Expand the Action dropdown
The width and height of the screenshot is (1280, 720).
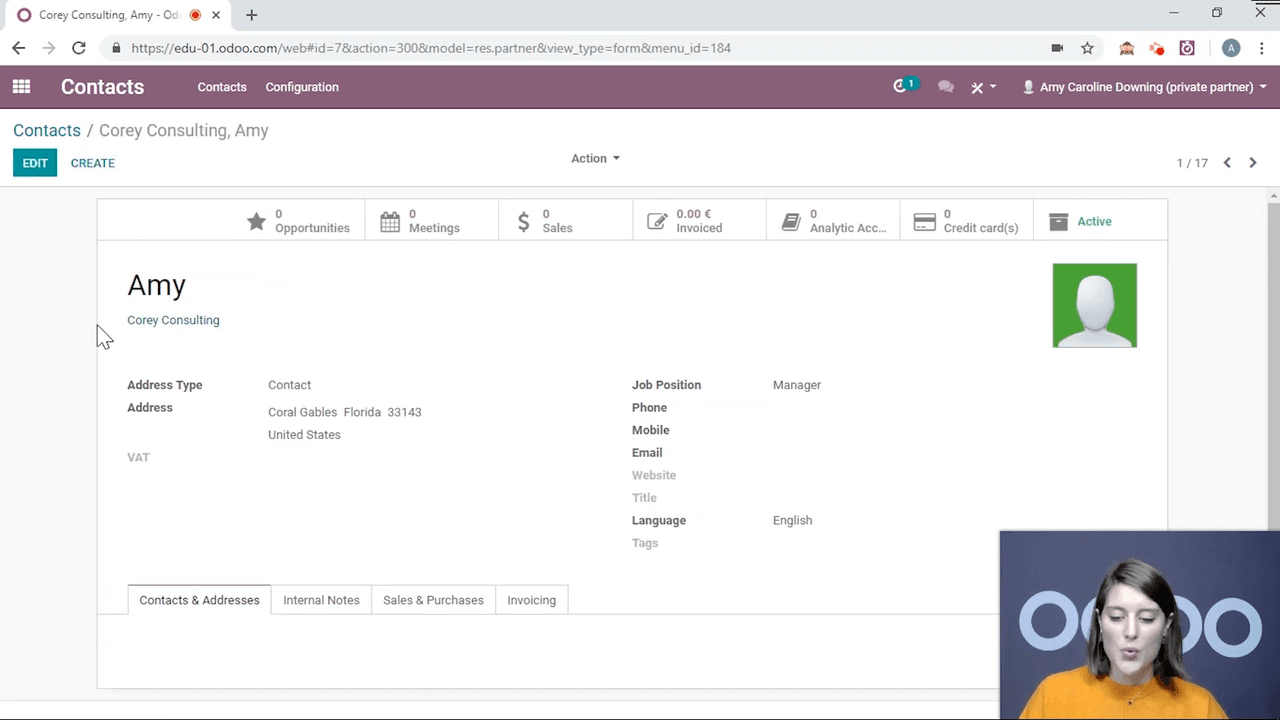click(595, 158)
